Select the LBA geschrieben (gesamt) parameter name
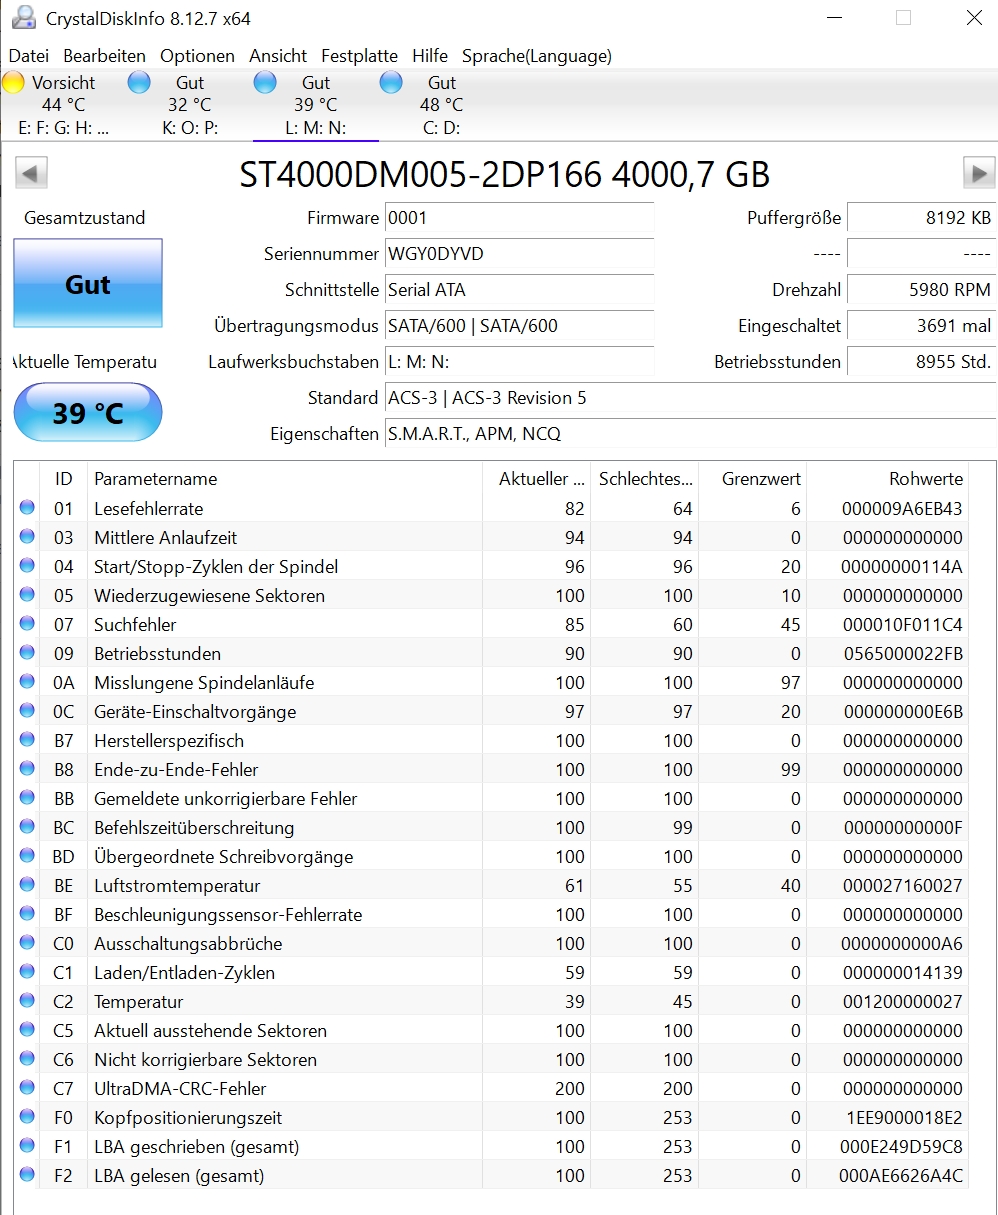The width and height of the screenshot is (998, 1215). point(197,1147)
